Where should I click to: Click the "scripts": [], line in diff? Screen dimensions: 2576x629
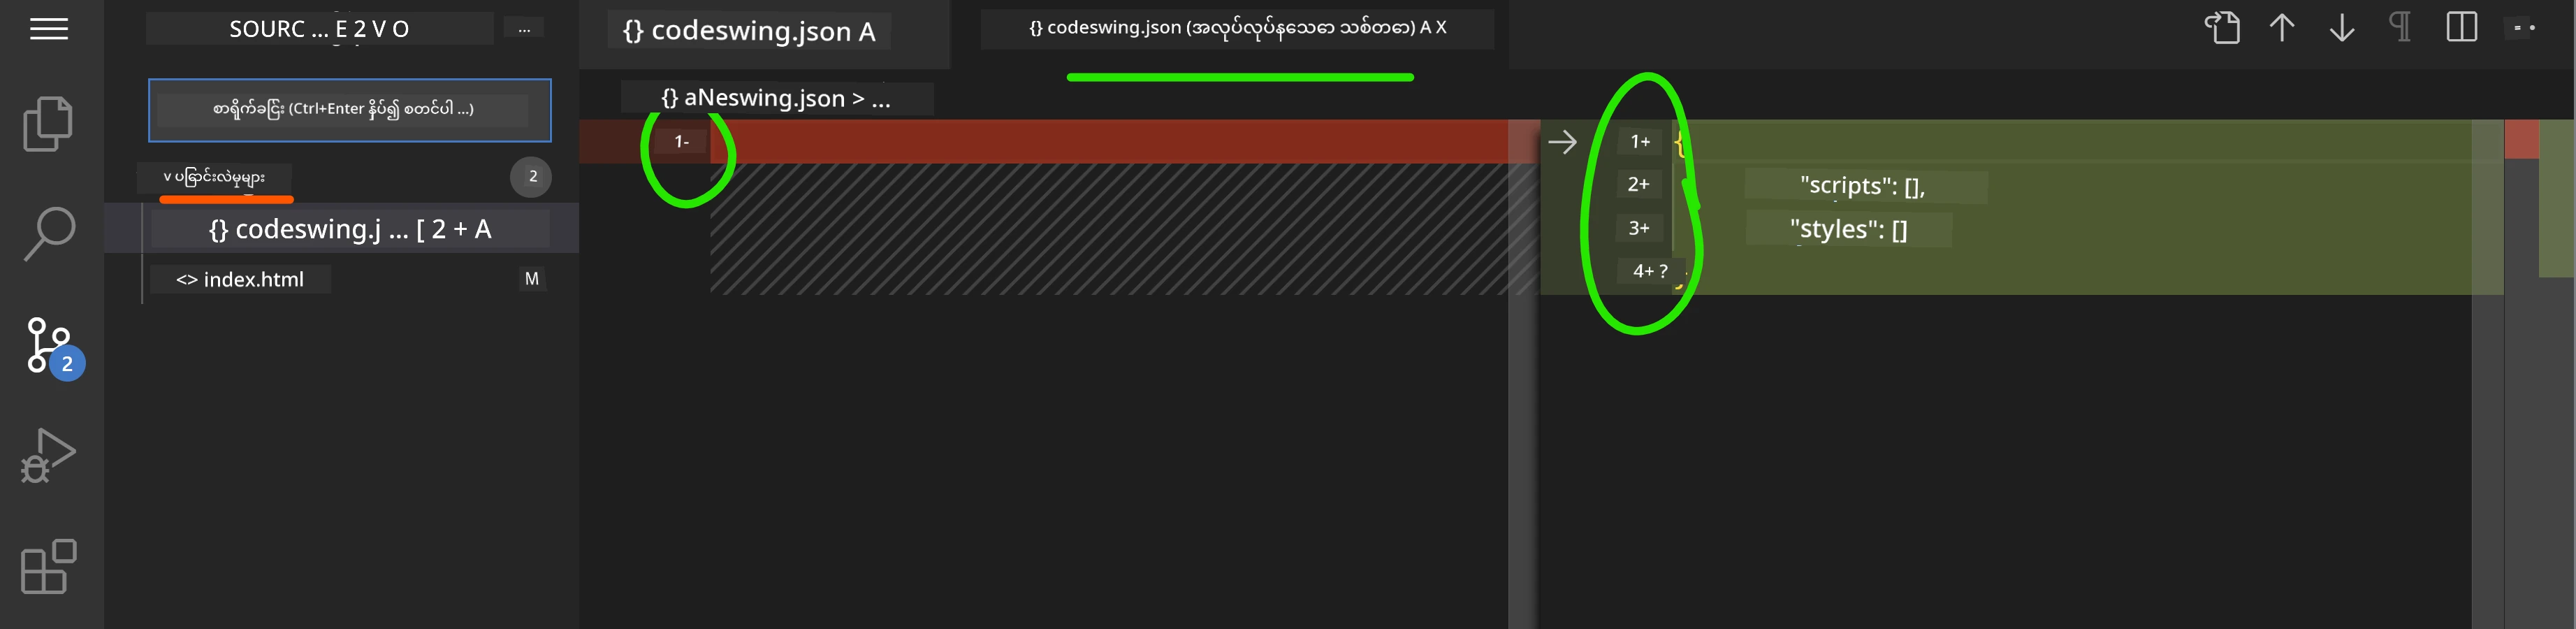[x=1862, y=185]
